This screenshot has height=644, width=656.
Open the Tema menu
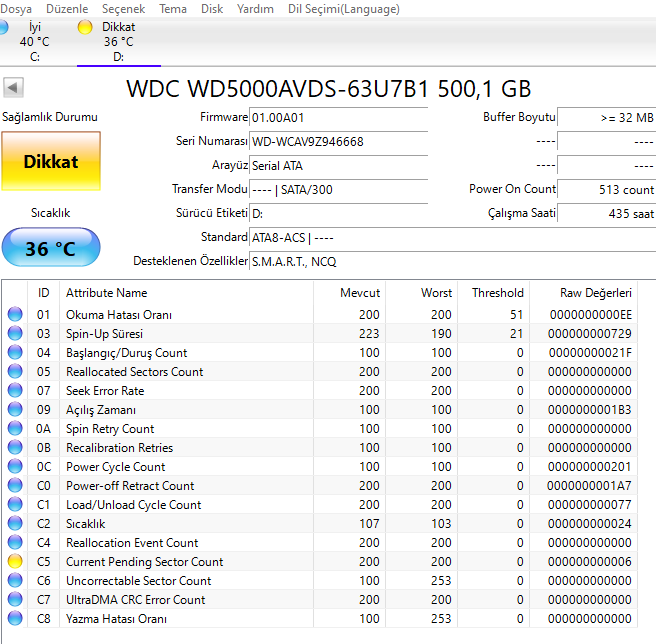coord(173,9)
